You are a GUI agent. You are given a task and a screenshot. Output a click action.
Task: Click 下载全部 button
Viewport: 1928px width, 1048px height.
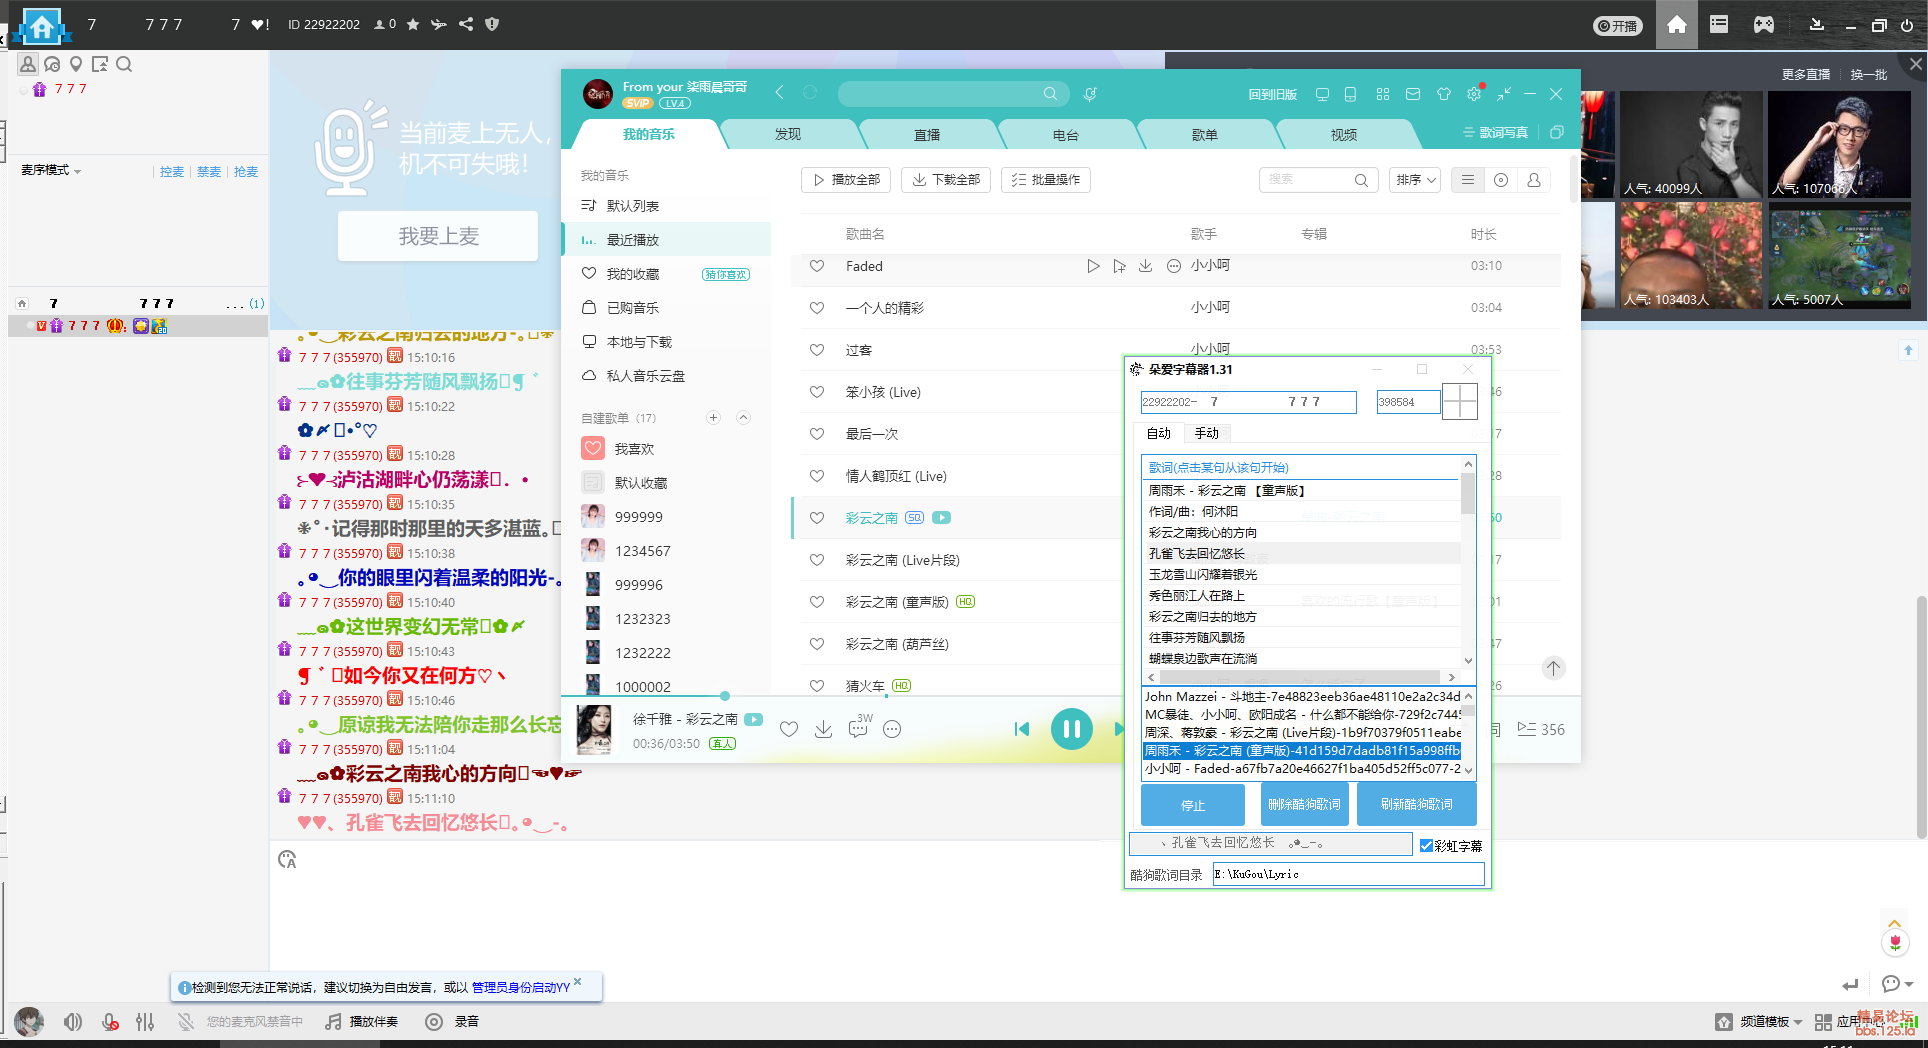click(946, 180)
